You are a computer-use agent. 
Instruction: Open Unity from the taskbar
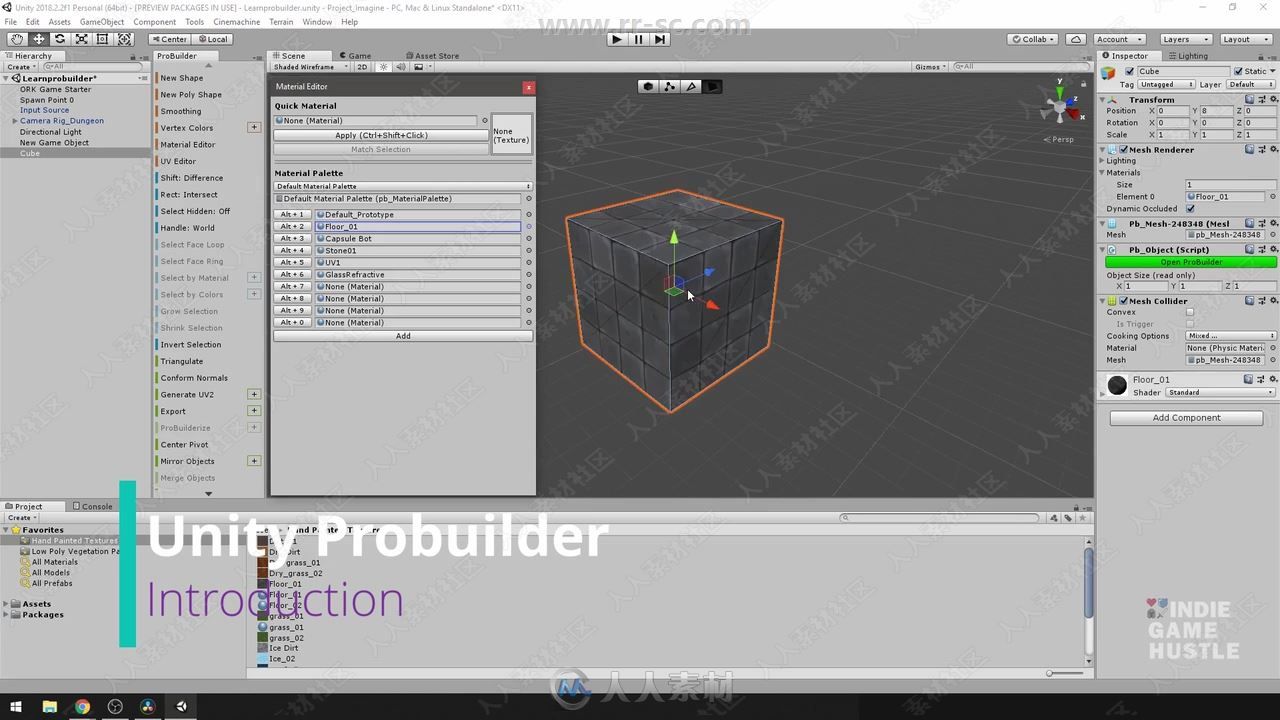181,706
